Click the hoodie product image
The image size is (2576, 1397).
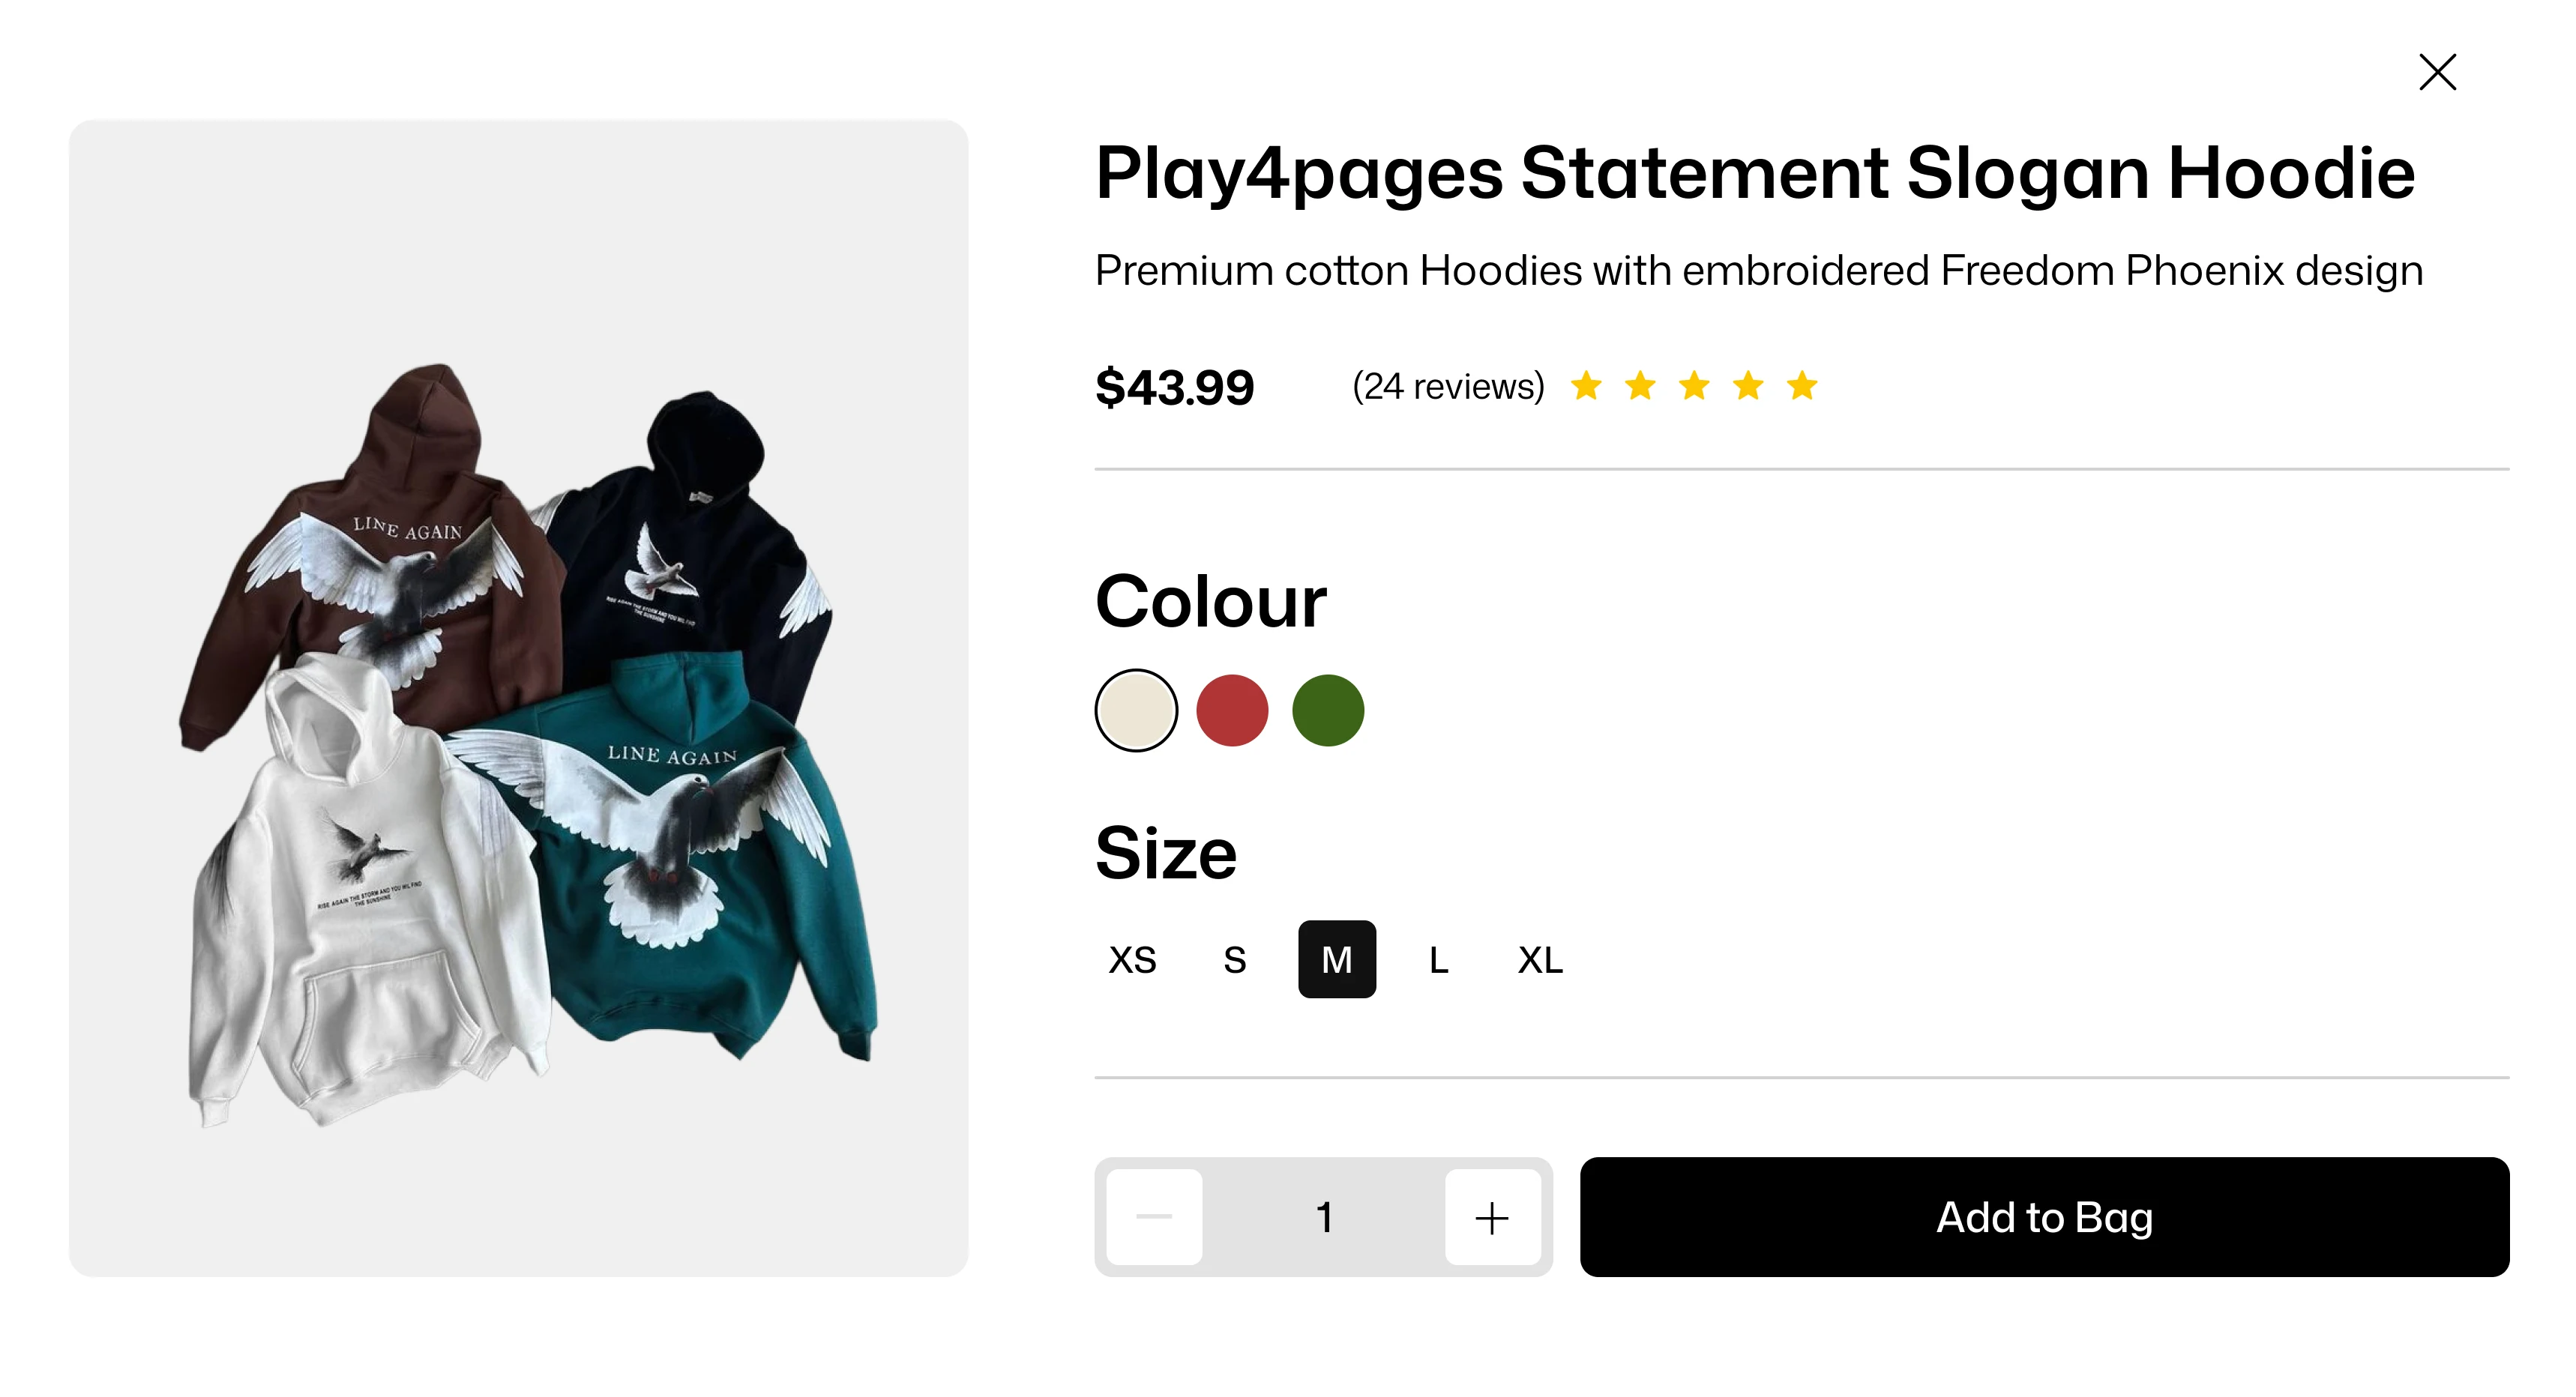coord(518,698)
